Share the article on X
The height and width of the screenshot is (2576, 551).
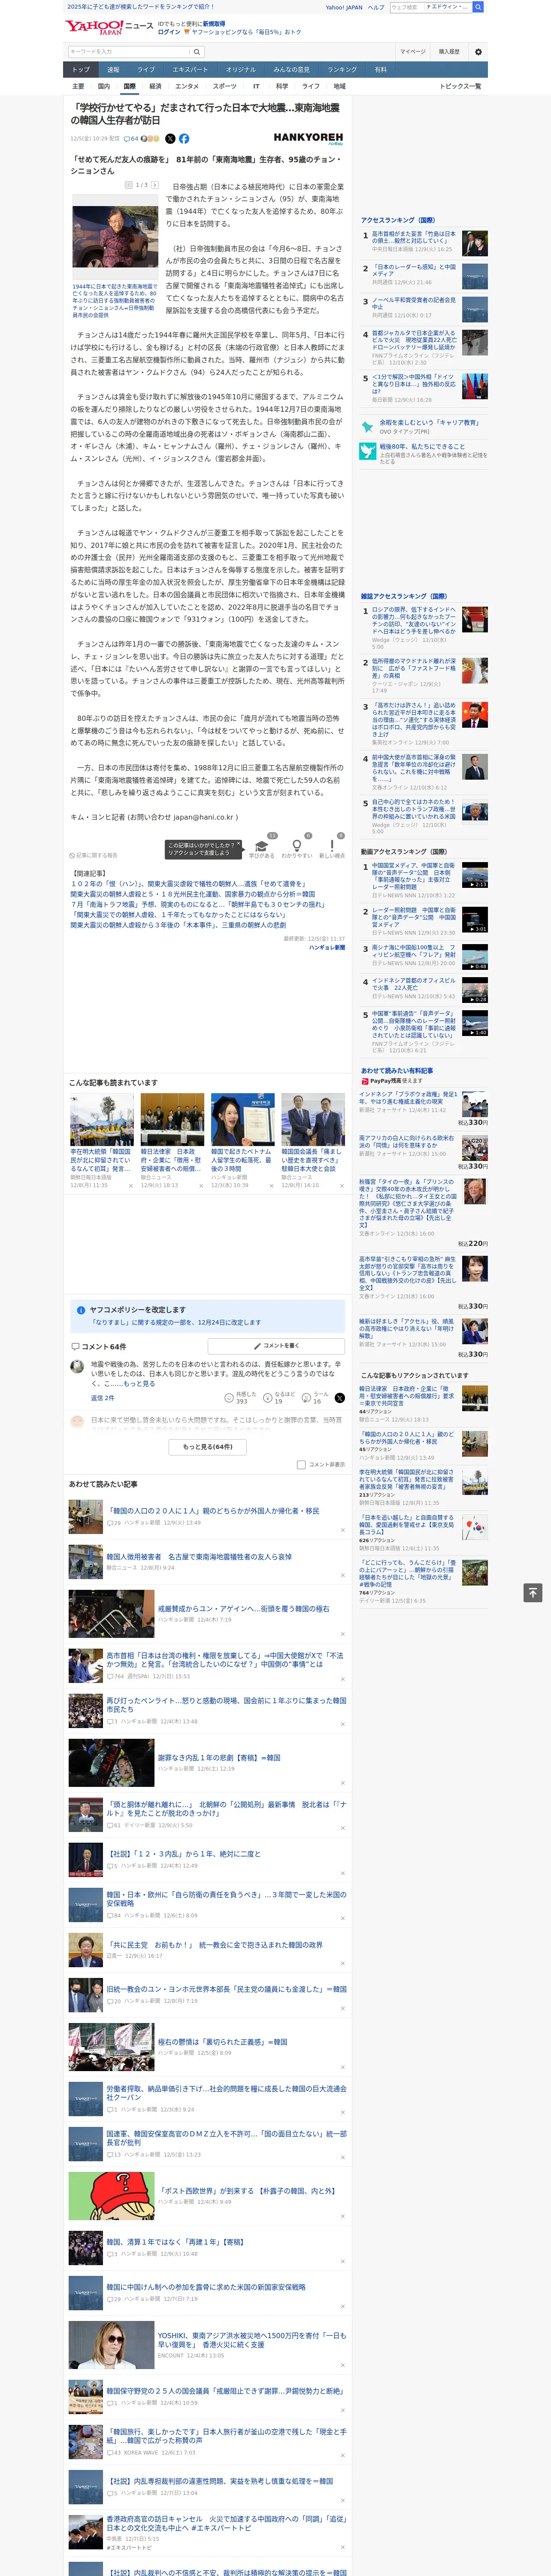[x=170, y=139]
